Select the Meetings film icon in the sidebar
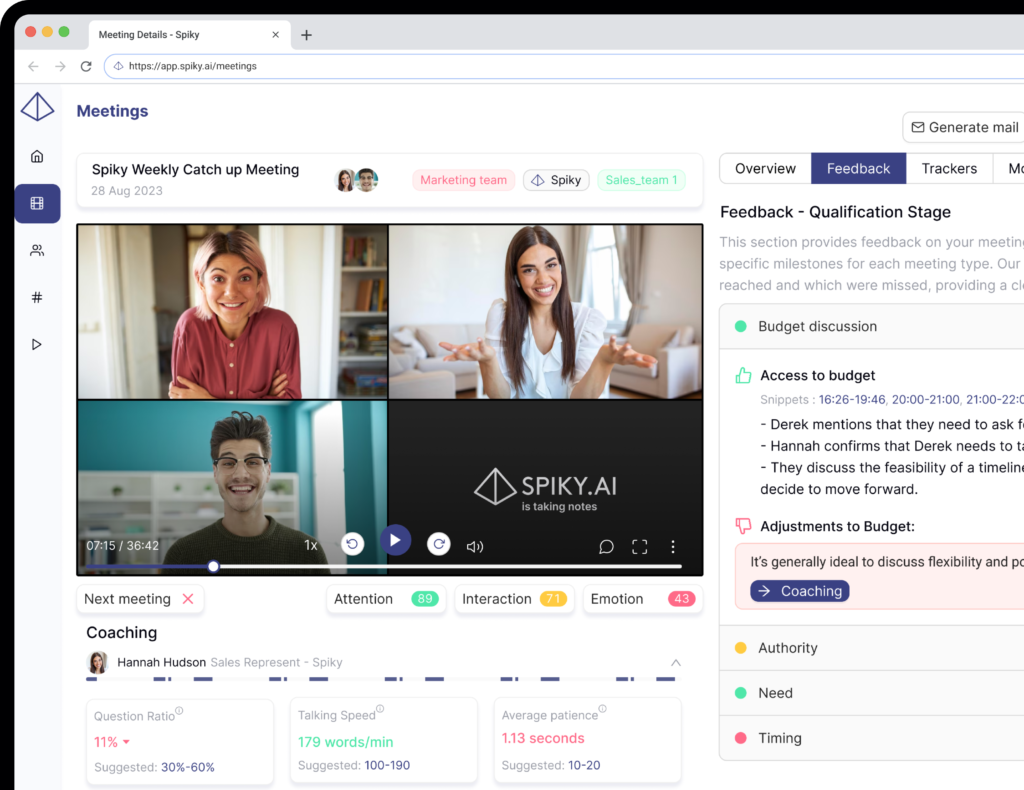This screenshot has height=790, width=1024. point(37,203)
